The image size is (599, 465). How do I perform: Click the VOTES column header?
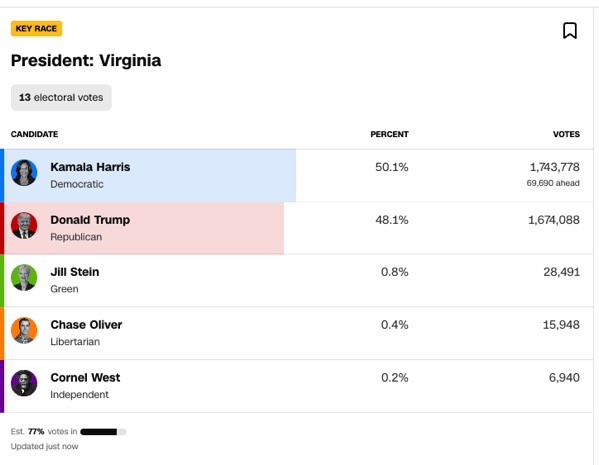tap(566, 134)
